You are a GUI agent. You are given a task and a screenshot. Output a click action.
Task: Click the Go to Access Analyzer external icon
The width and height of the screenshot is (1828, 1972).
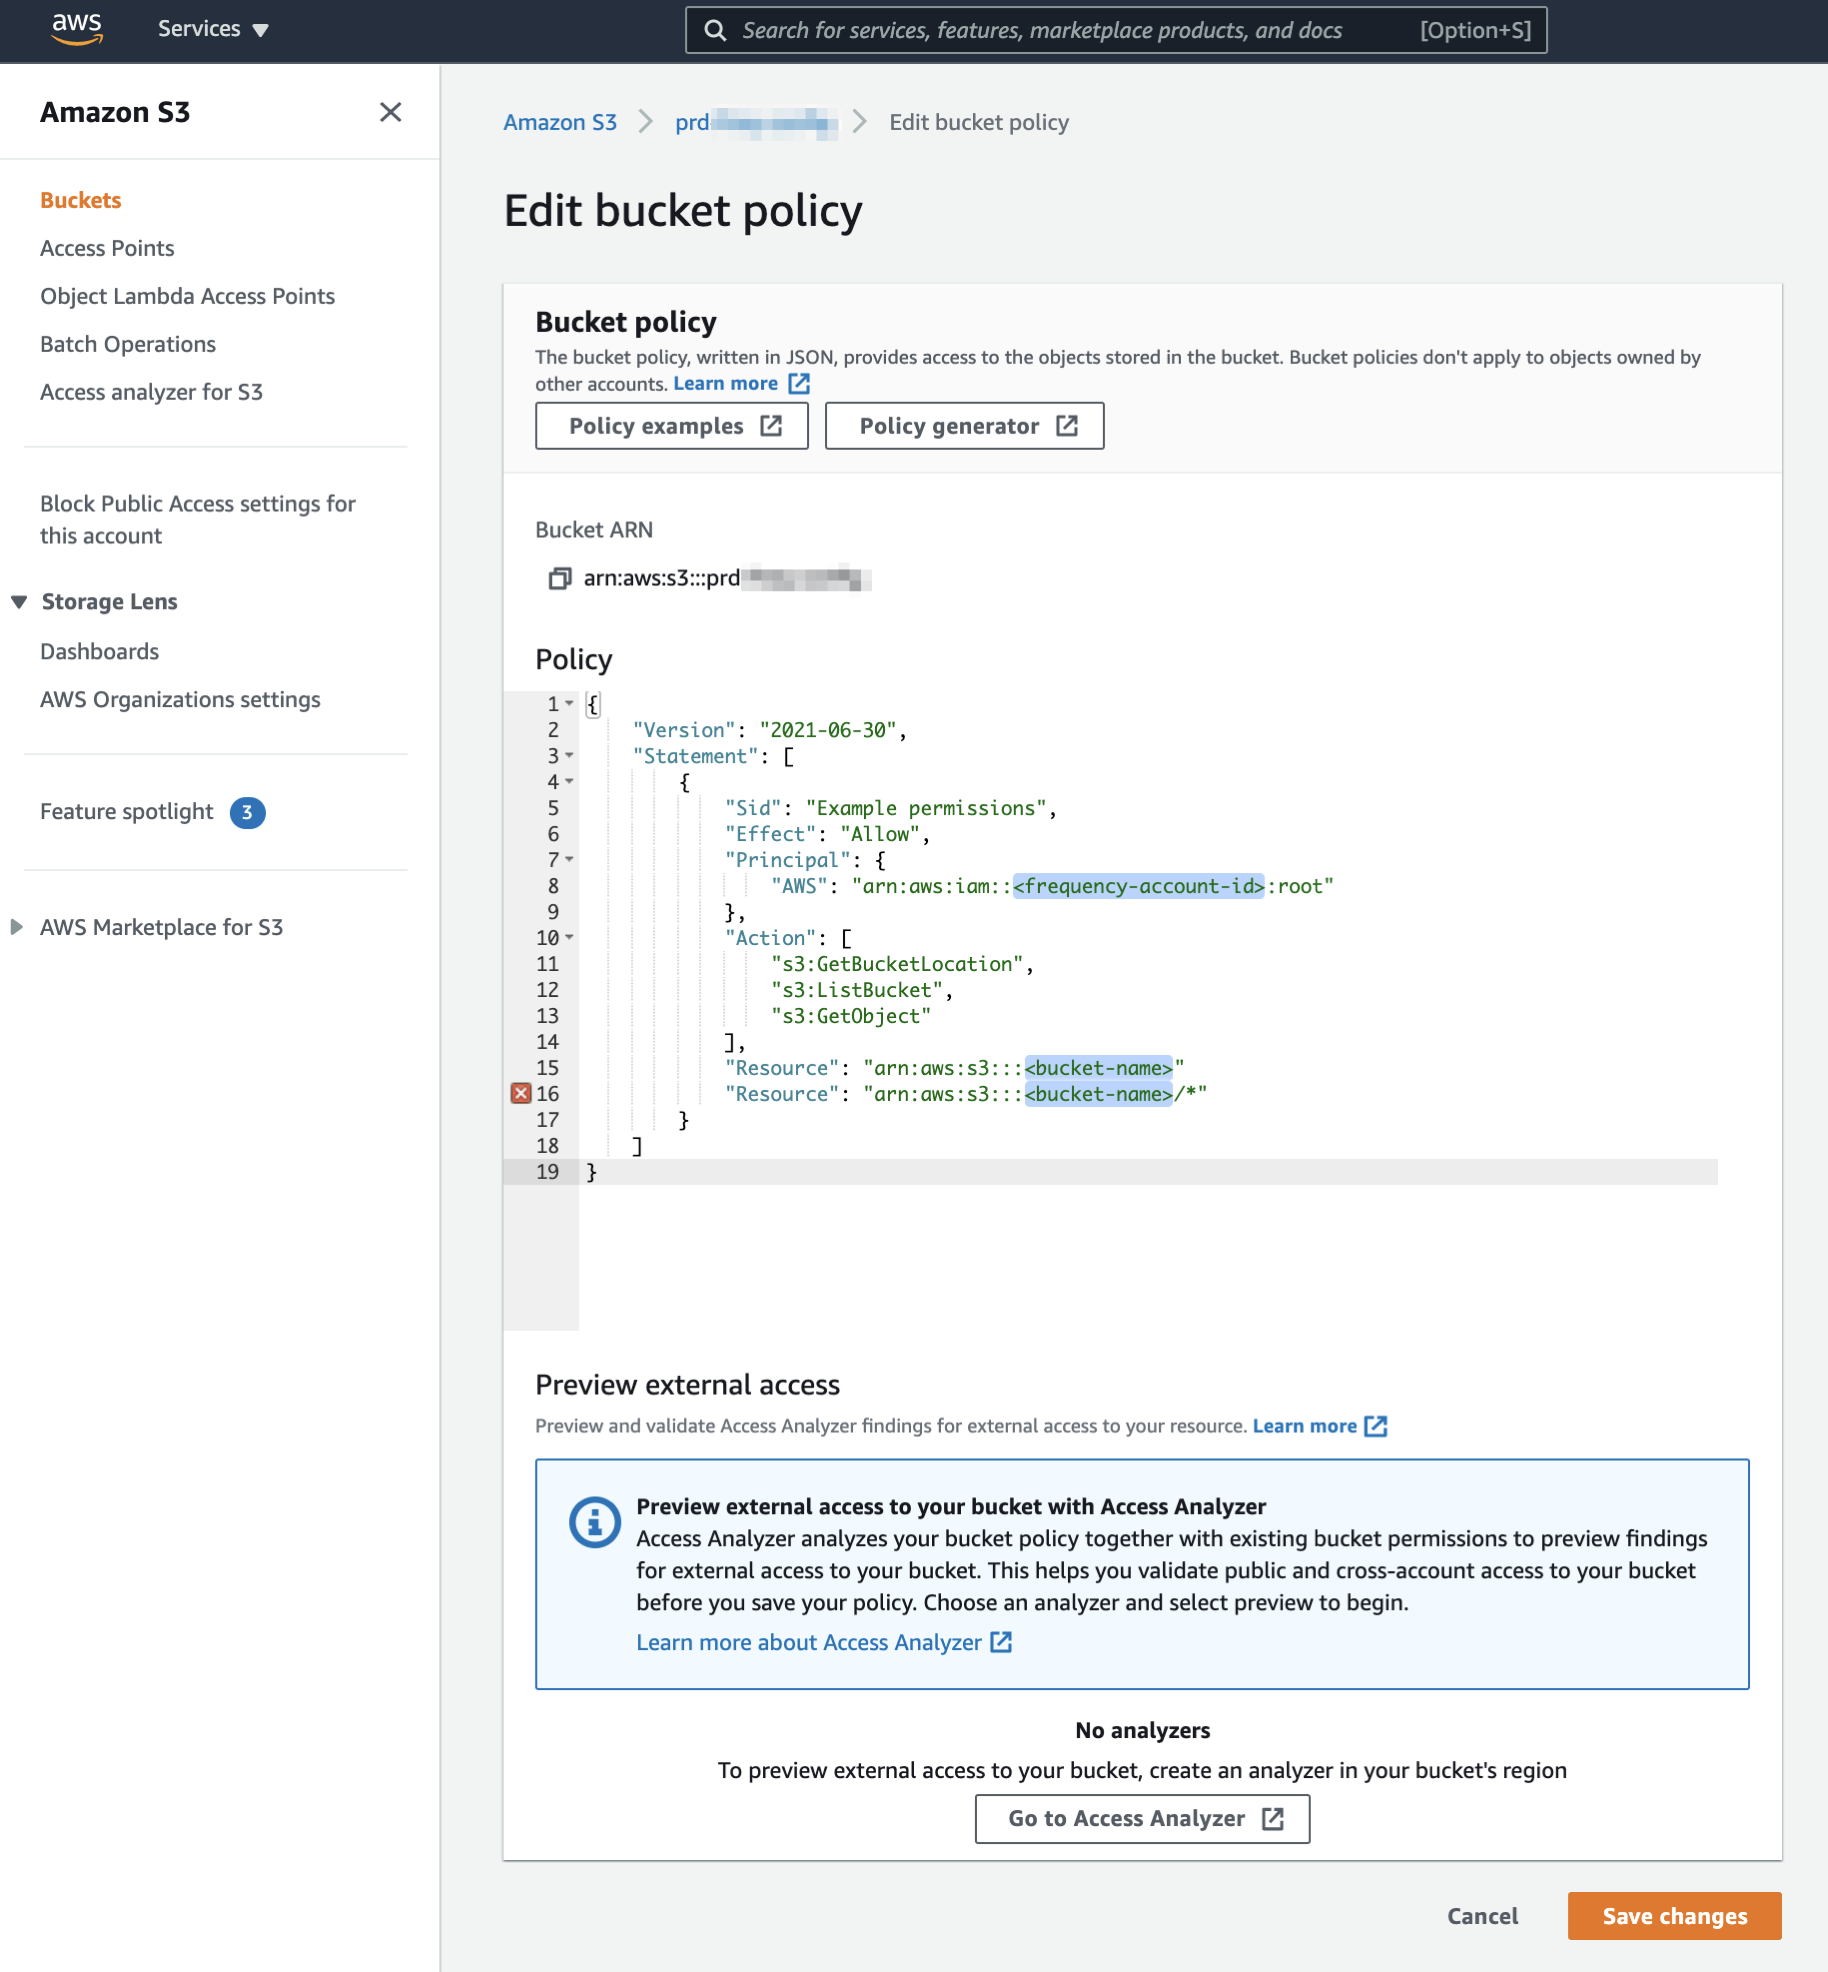pyautogui.click(x=1273, y=1818)
